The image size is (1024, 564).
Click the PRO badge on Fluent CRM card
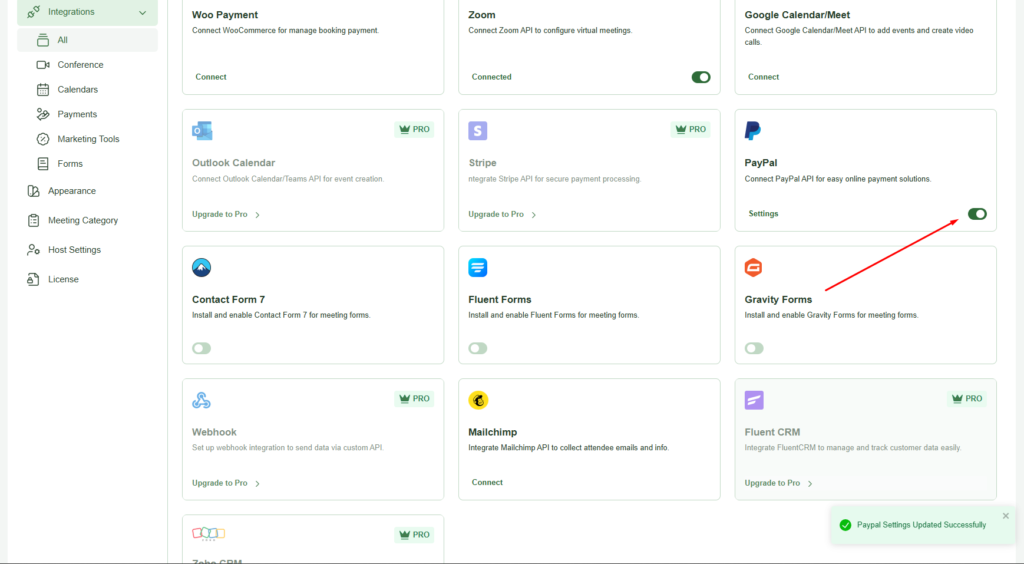[x=967, y=398]
